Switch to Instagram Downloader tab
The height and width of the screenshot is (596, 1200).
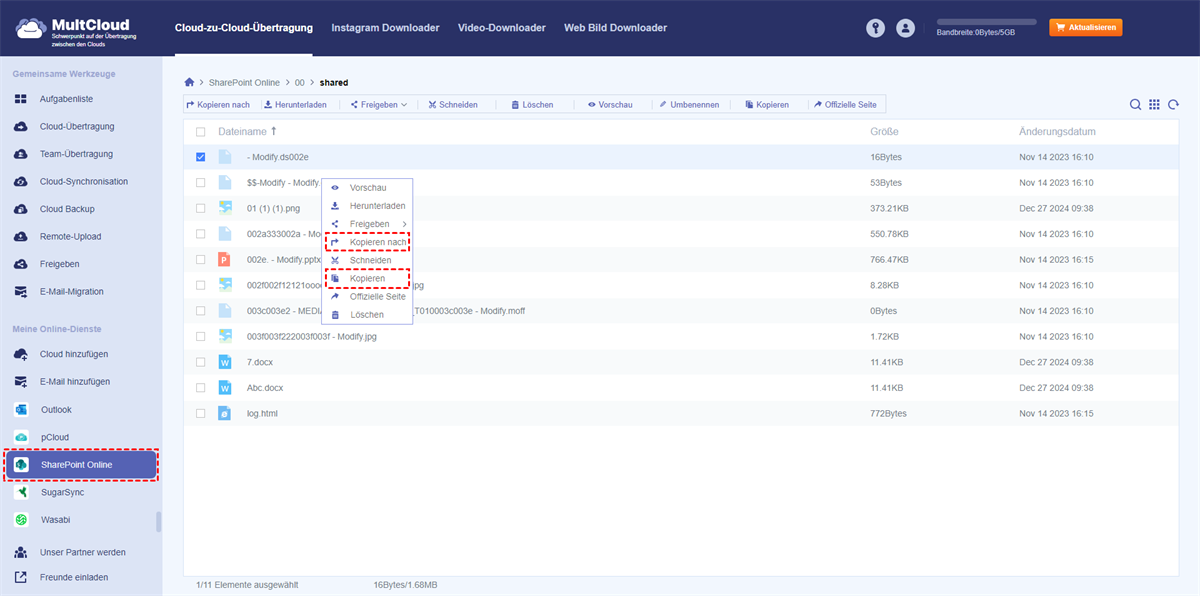(385, 28)
